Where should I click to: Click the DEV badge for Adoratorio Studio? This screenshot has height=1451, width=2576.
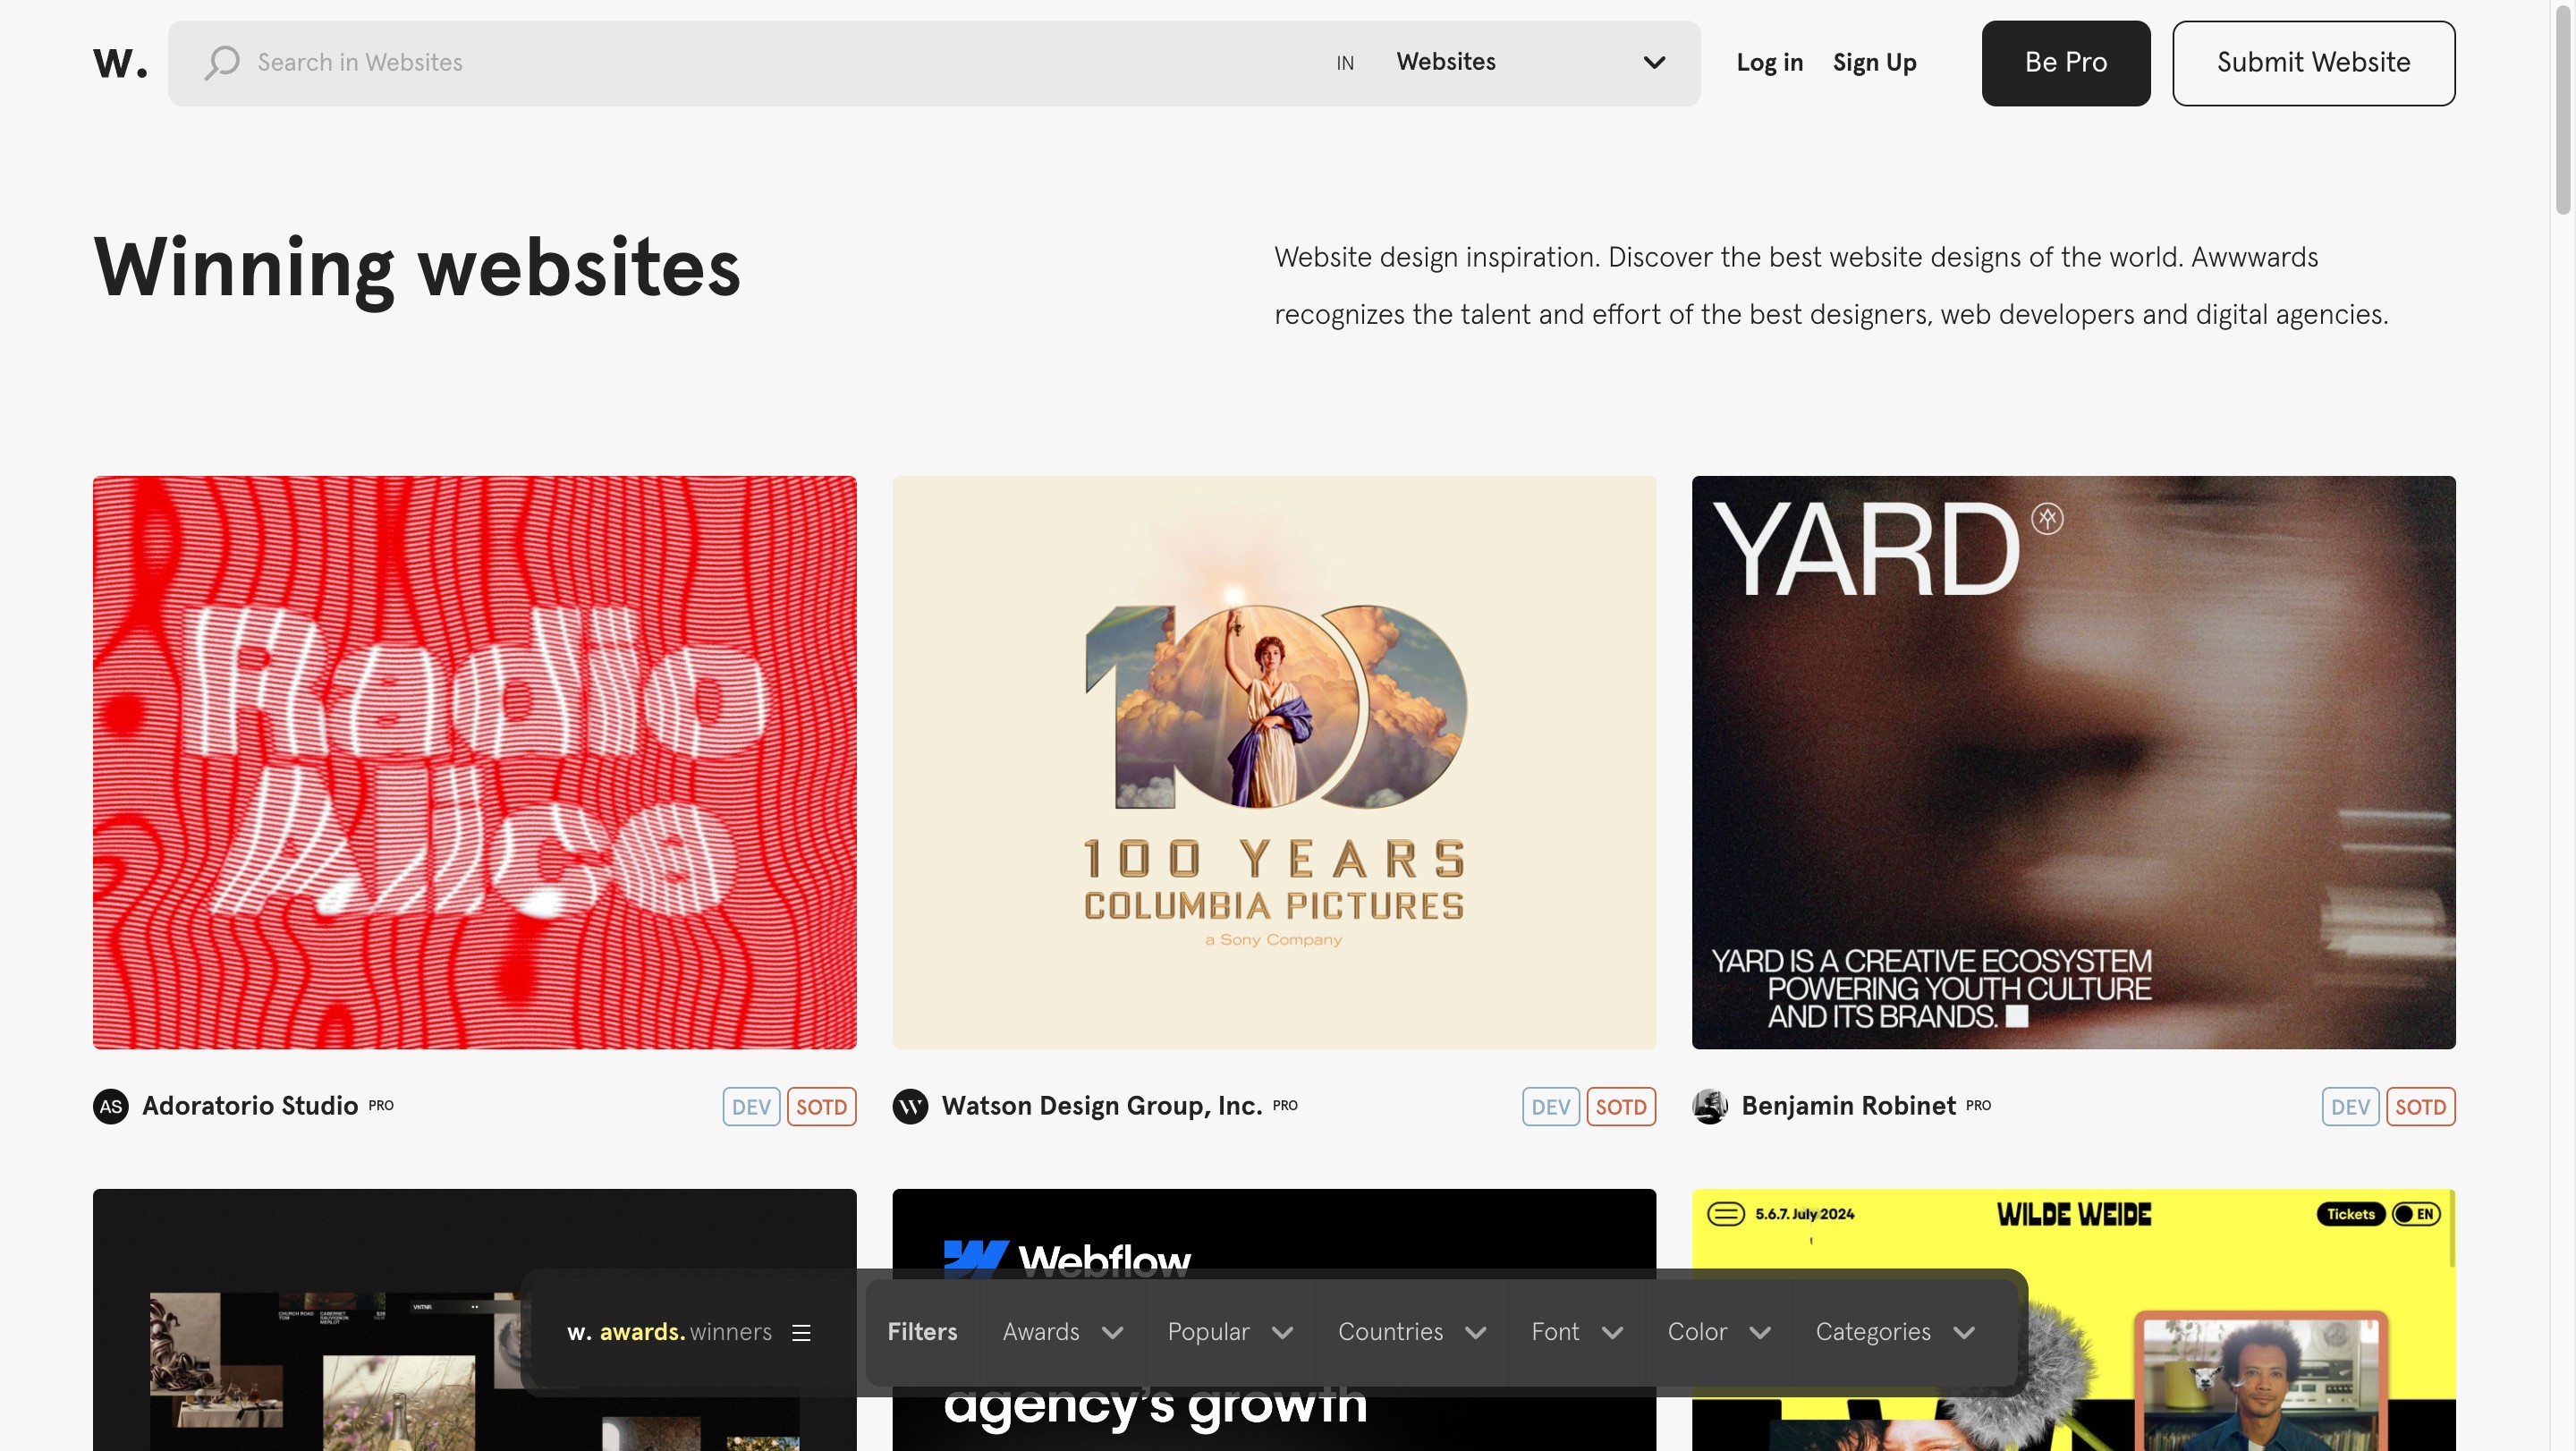[751, 1107]
